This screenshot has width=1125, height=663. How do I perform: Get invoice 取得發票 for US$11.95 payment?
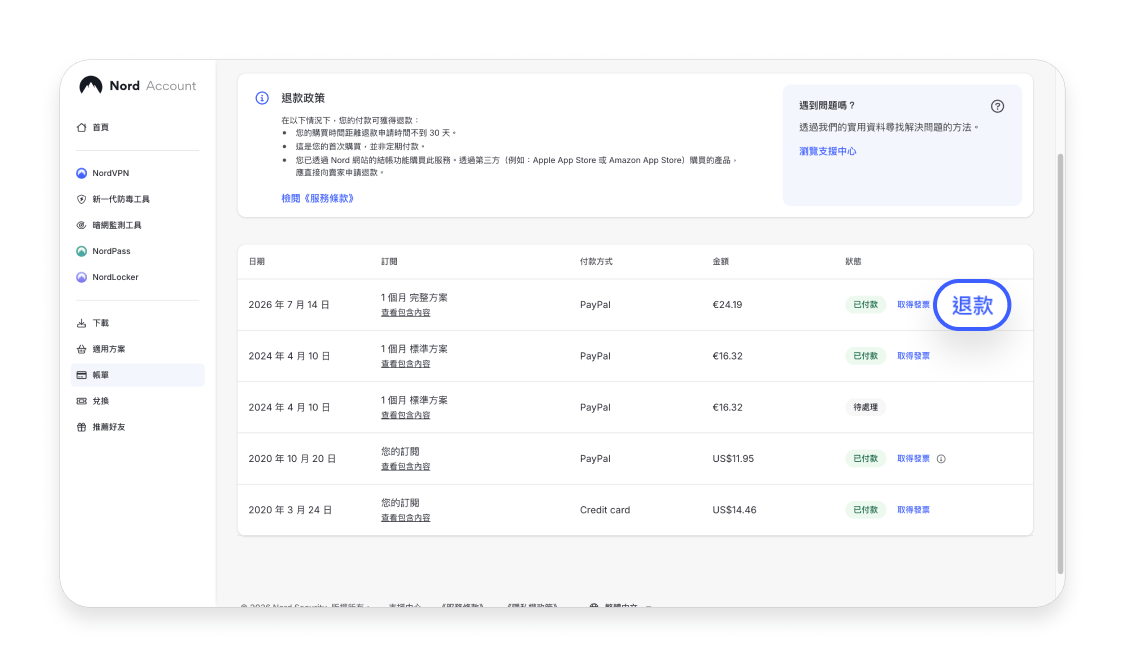pos(913,459)
